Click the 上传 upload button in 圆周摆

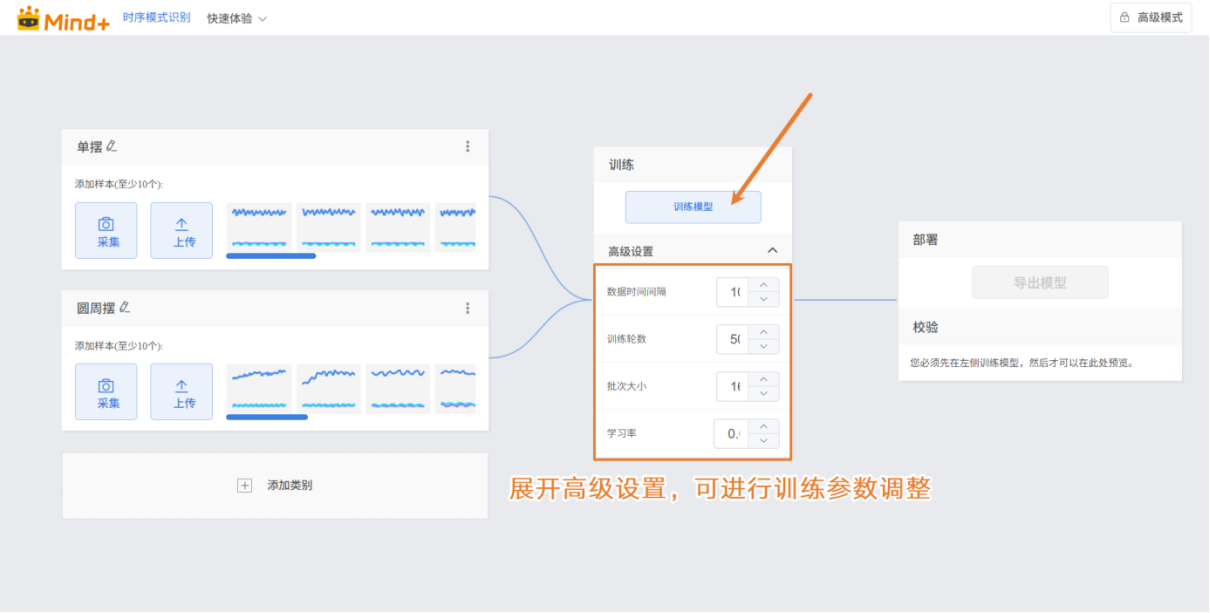point(182,391)
